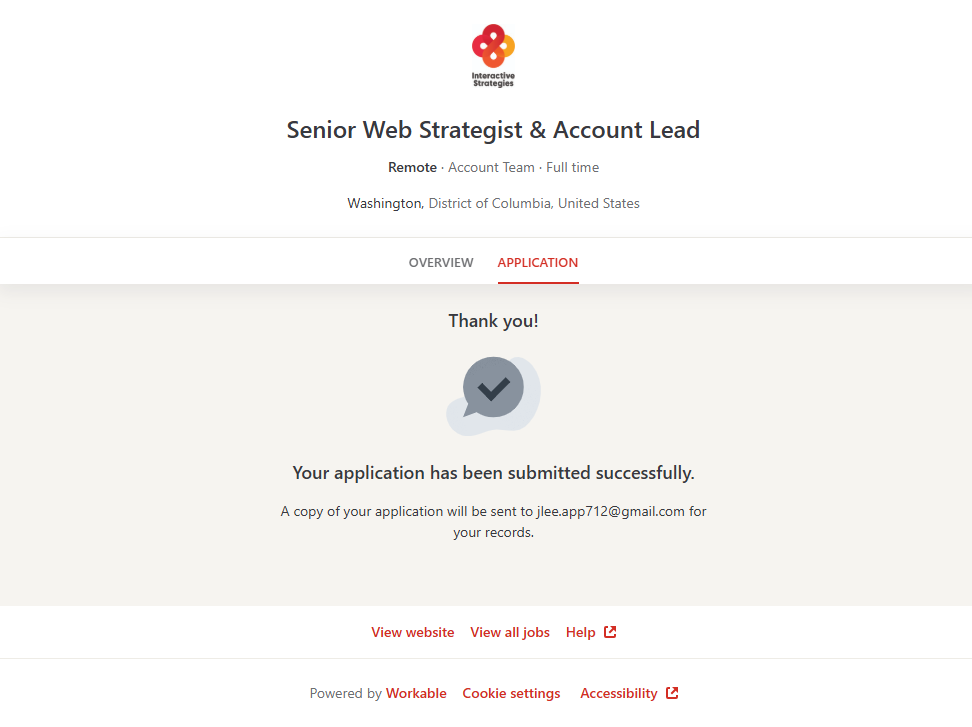The image size is (972, 727).
Task: Click the Account Team department text
Action: pyautogui.click(x=491, y=167)
